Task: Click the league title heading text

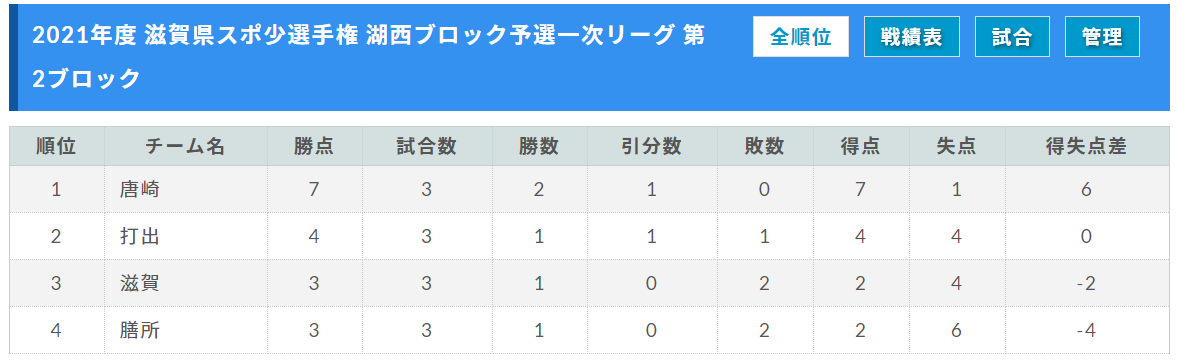Action: click(369, 57)
